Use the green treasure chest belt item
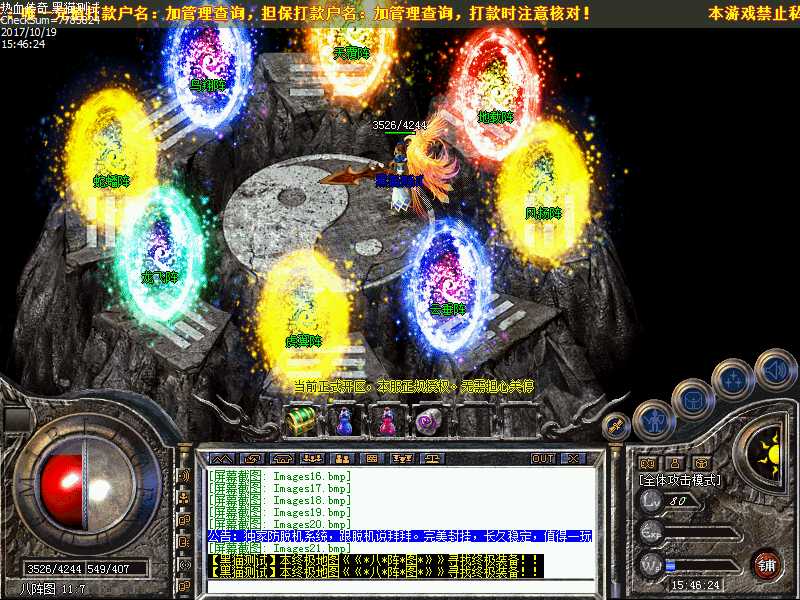The image size is (800, 600). [x=302, y=420]
